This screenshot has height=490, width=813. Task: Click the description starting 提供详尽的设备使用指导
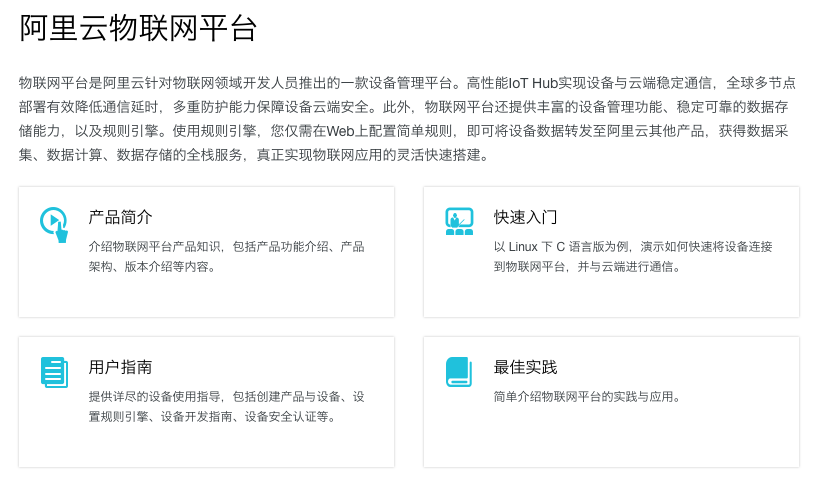[227, 407]
